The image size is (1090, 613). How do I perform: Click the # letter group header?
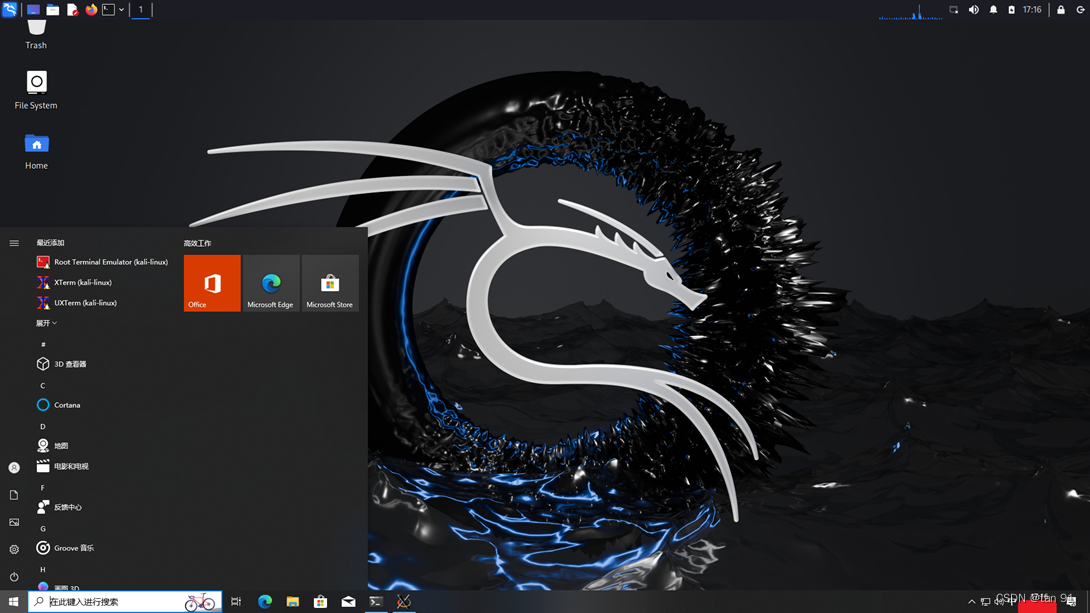[43, 344]
